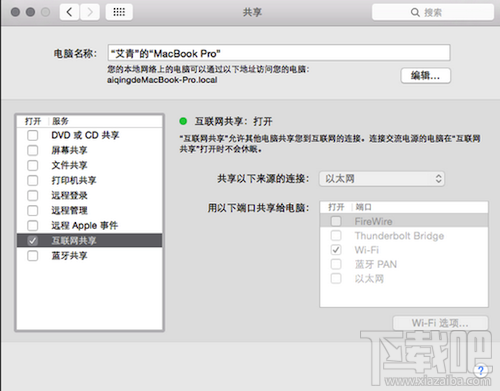
Task: Uncheck the Wi-Fi port checkbox
Action: [336, 250]
